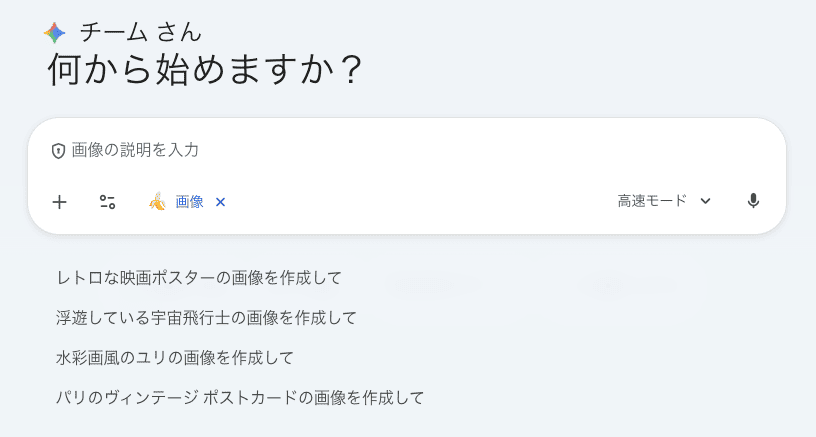
Task: Open the plus add-files menu
Action: point(59,202)
